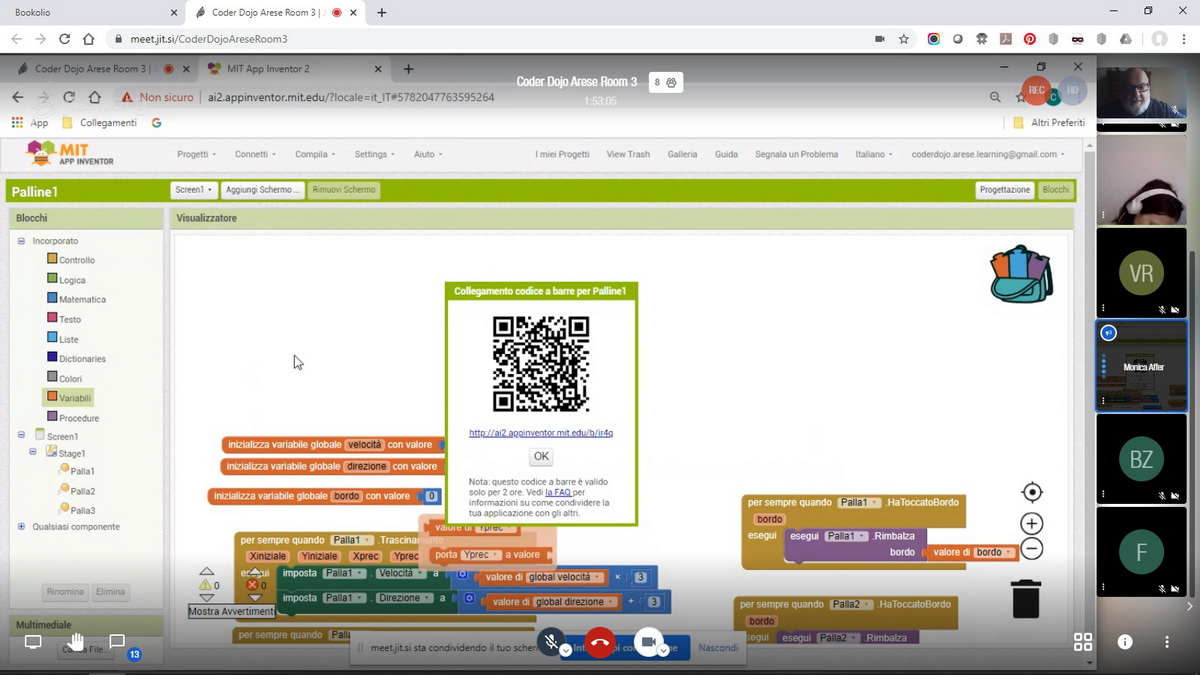The width and height of the screenshot is (1200, 675).
Task: Click the QR code image in the dialog
Action: tap(541, 364)
